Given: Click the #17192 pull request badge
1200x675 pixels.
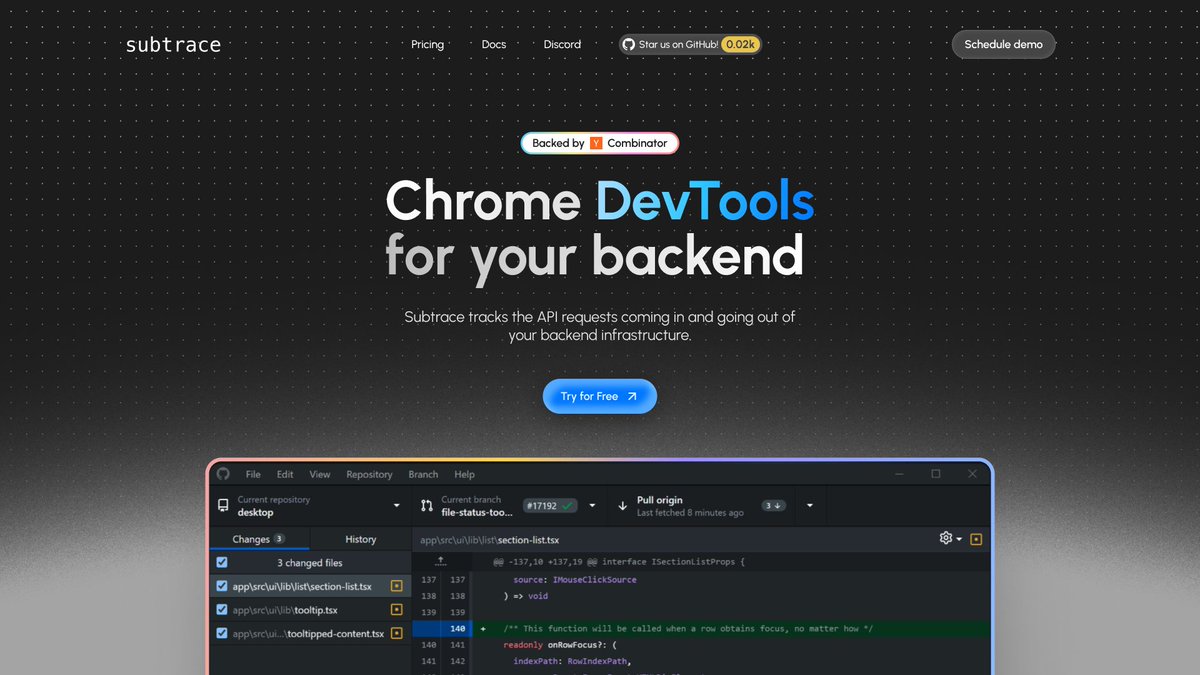Looking at the screenshot, I should click(550, 506).
